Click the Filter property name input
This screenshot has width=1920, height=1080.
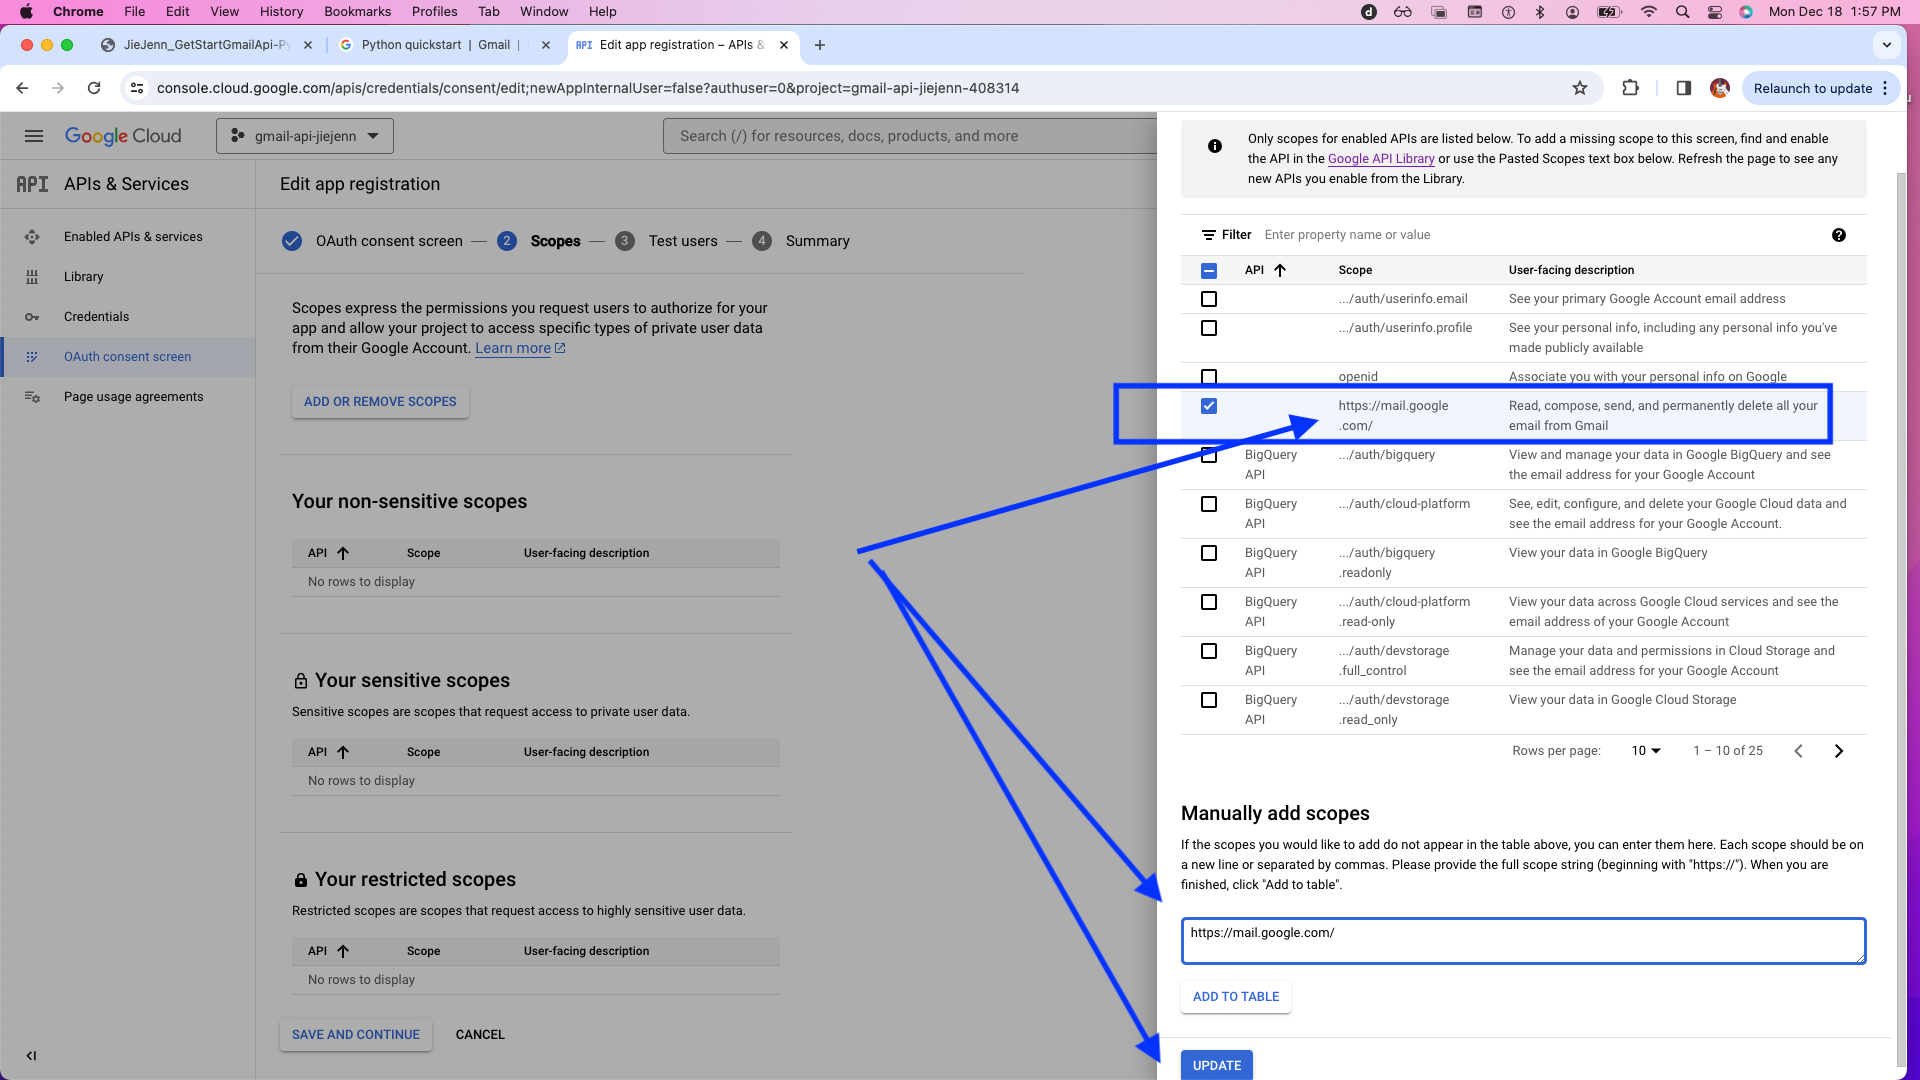(1540, 235)
